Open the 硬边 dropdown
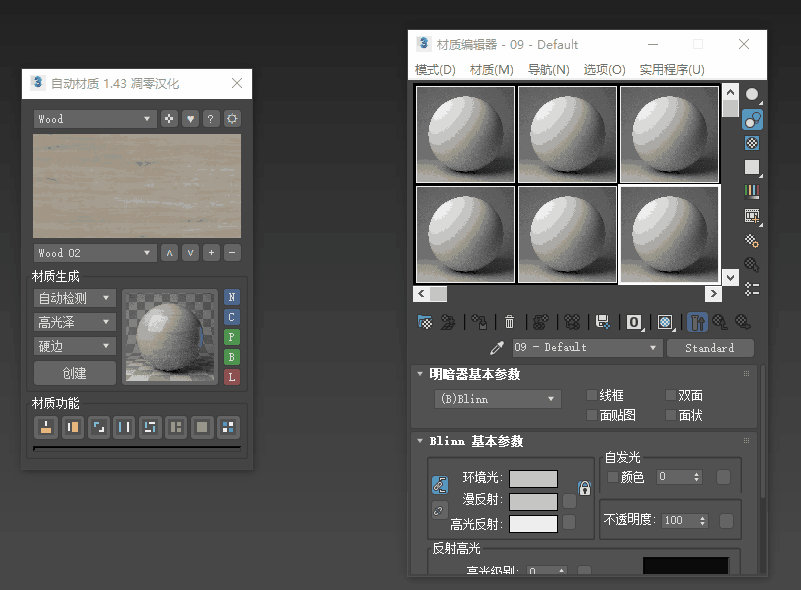The height and width of the screenshot is (590, 801). (75, 346)
